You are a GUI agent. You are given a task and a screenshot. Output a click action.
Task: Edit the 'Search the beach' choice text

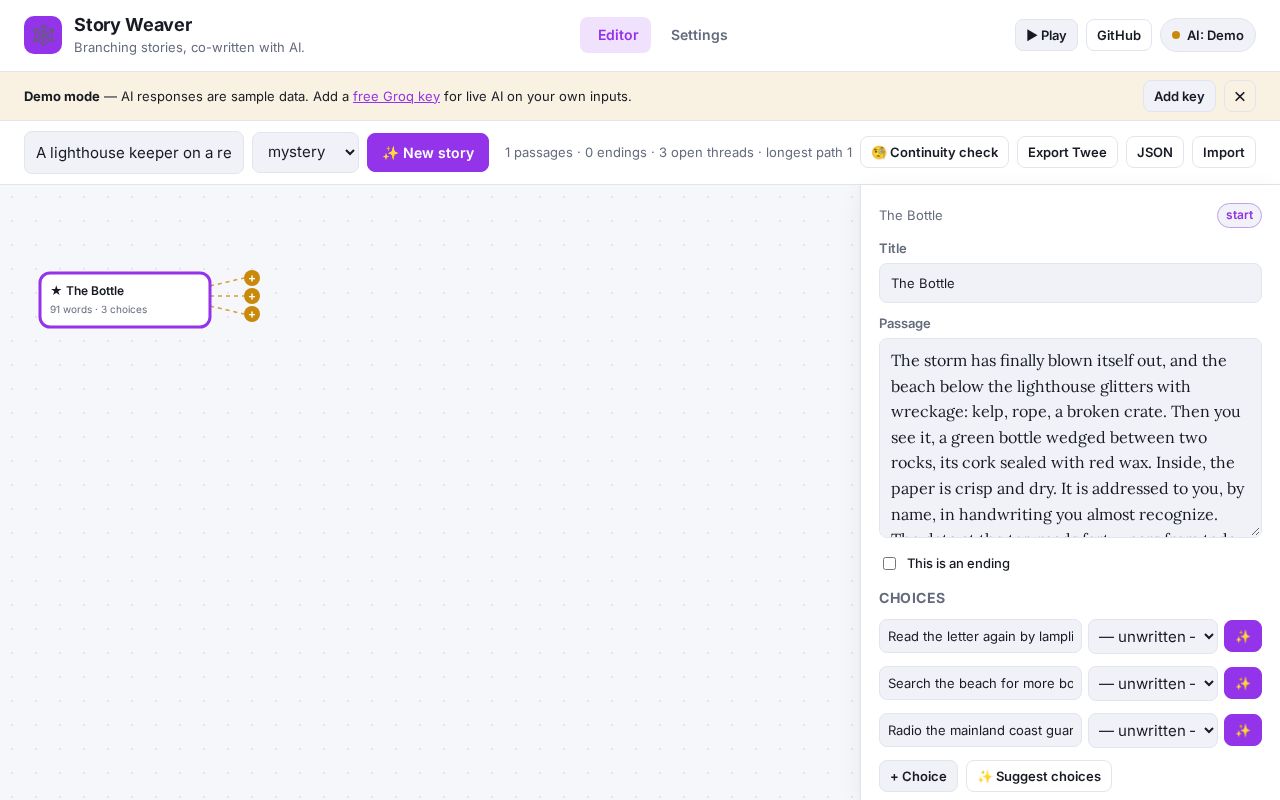980,683
